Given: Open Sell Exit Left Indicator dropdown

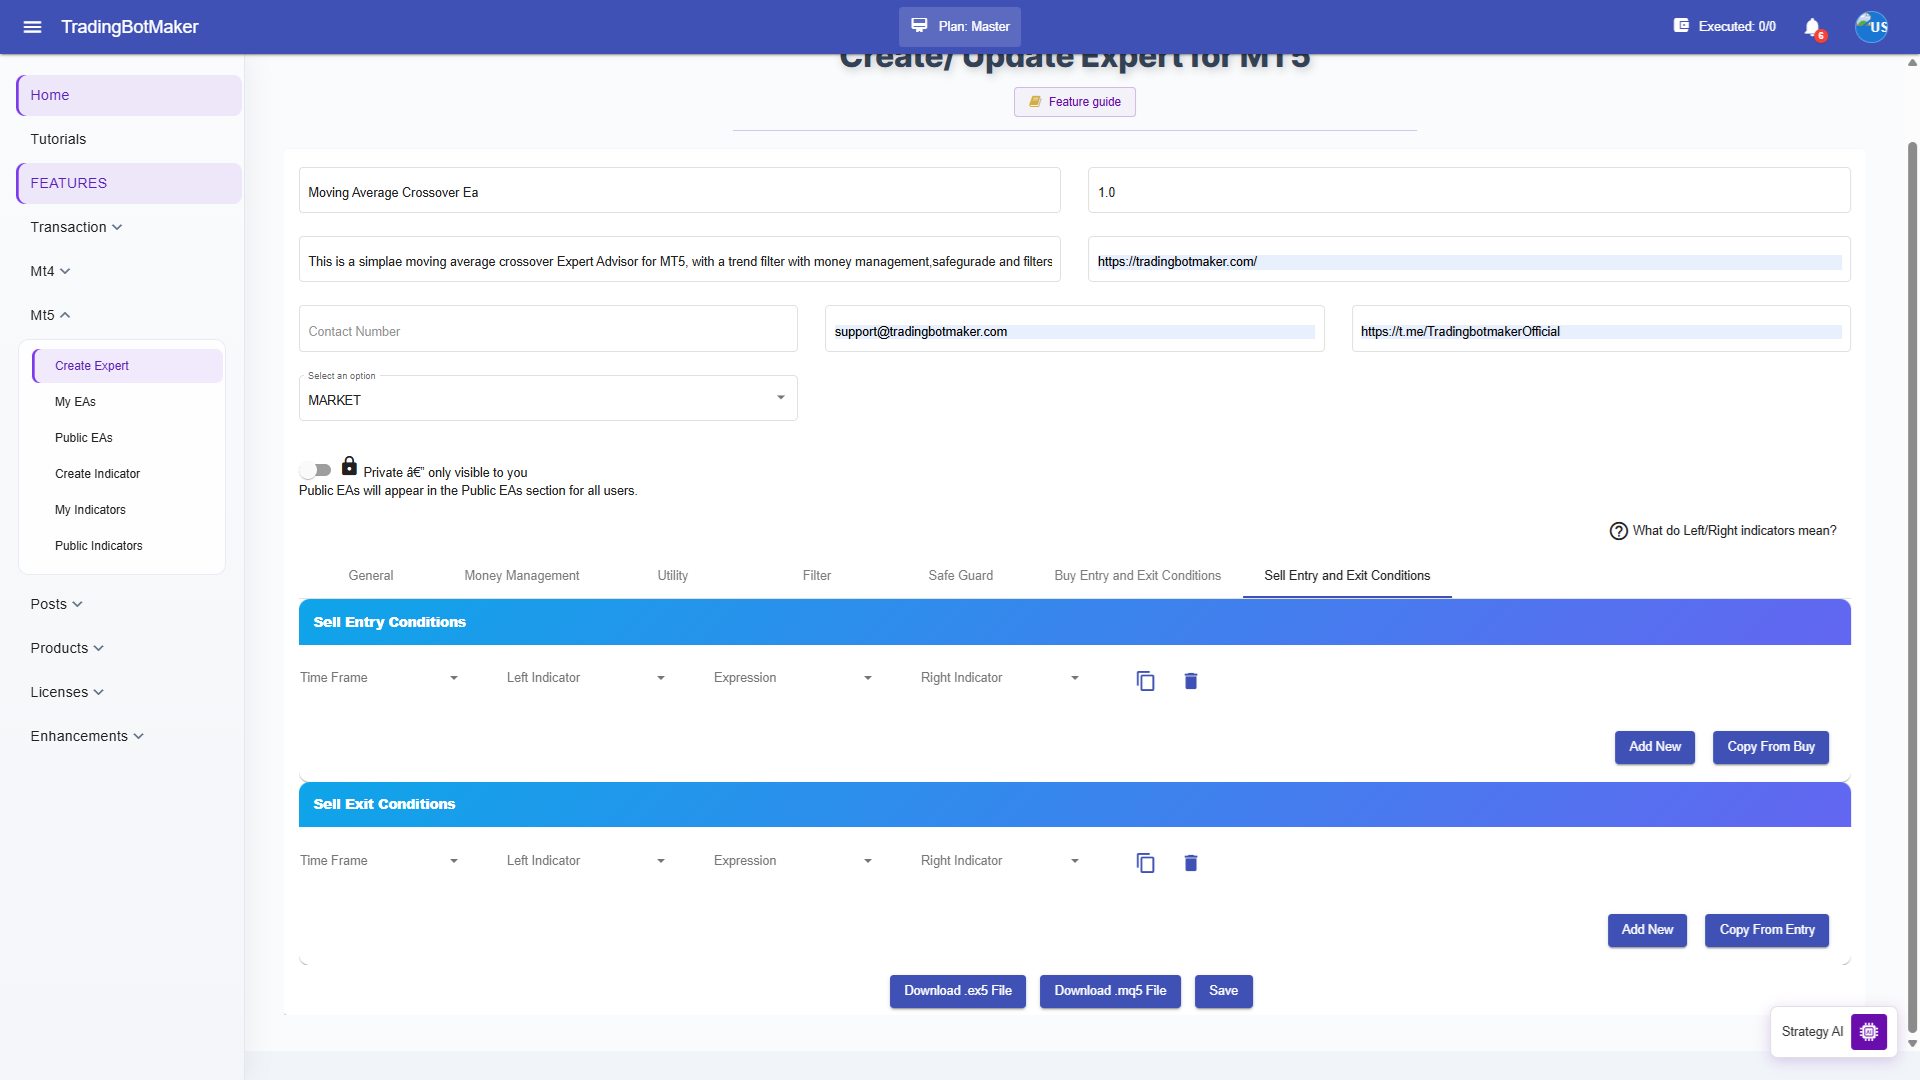Looking at the screenshot, I should coord(586,861).
